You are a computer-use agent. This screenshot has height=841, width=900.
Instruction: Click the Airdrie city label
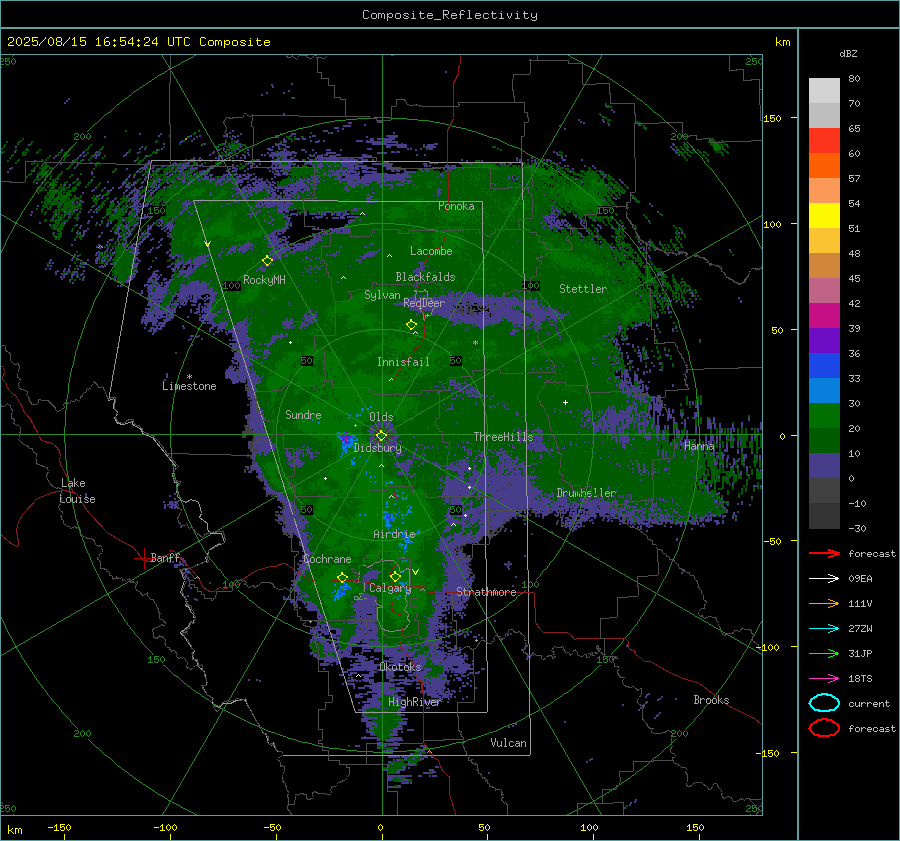click(394, 534)
